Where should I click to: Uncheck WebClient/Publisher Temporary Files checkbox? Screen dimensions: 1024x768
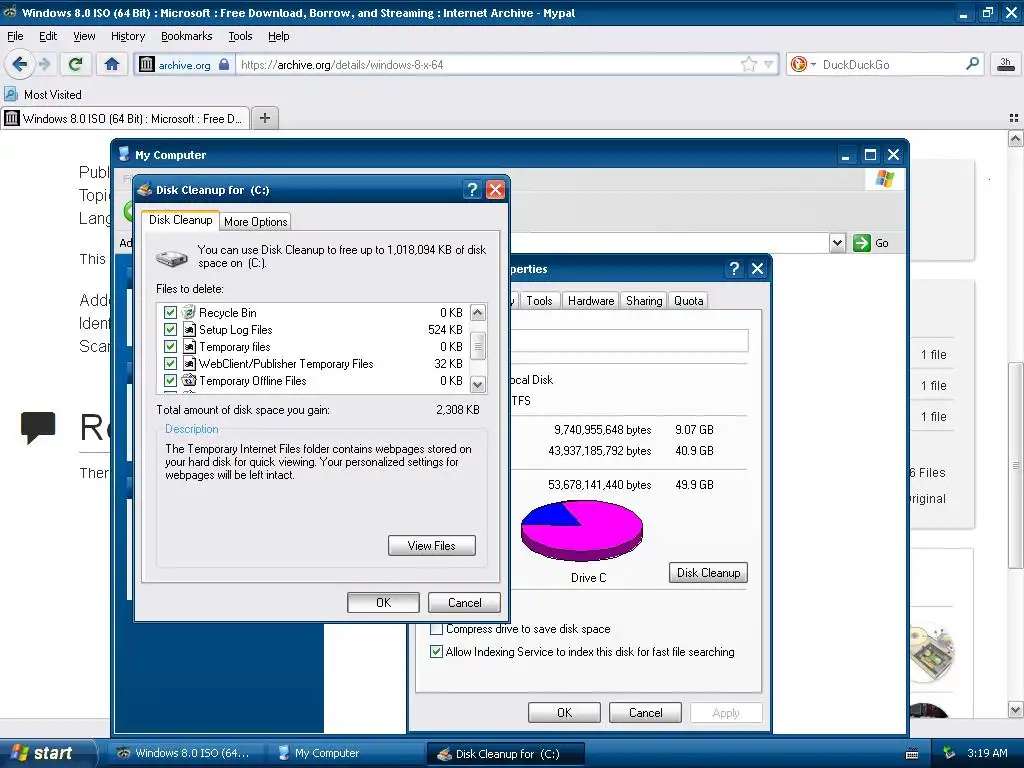tap(170, 363)
